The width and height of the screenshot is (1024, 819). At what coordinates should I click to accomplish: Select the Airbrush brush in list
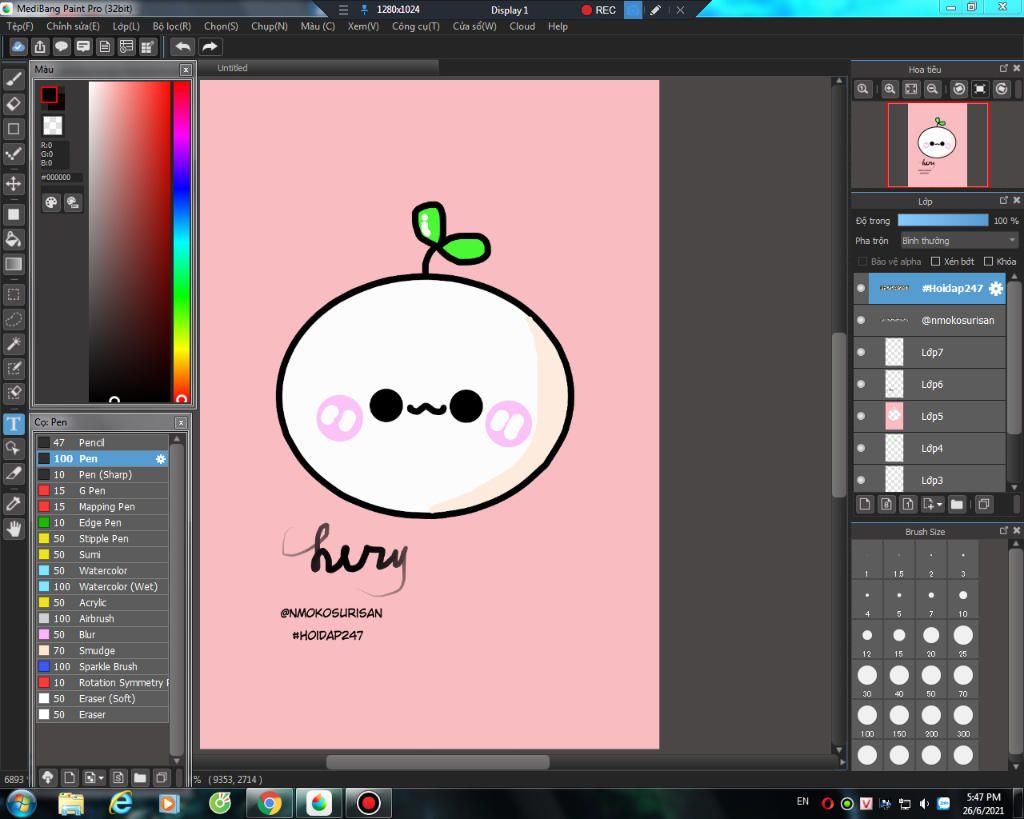coord(103,618)
